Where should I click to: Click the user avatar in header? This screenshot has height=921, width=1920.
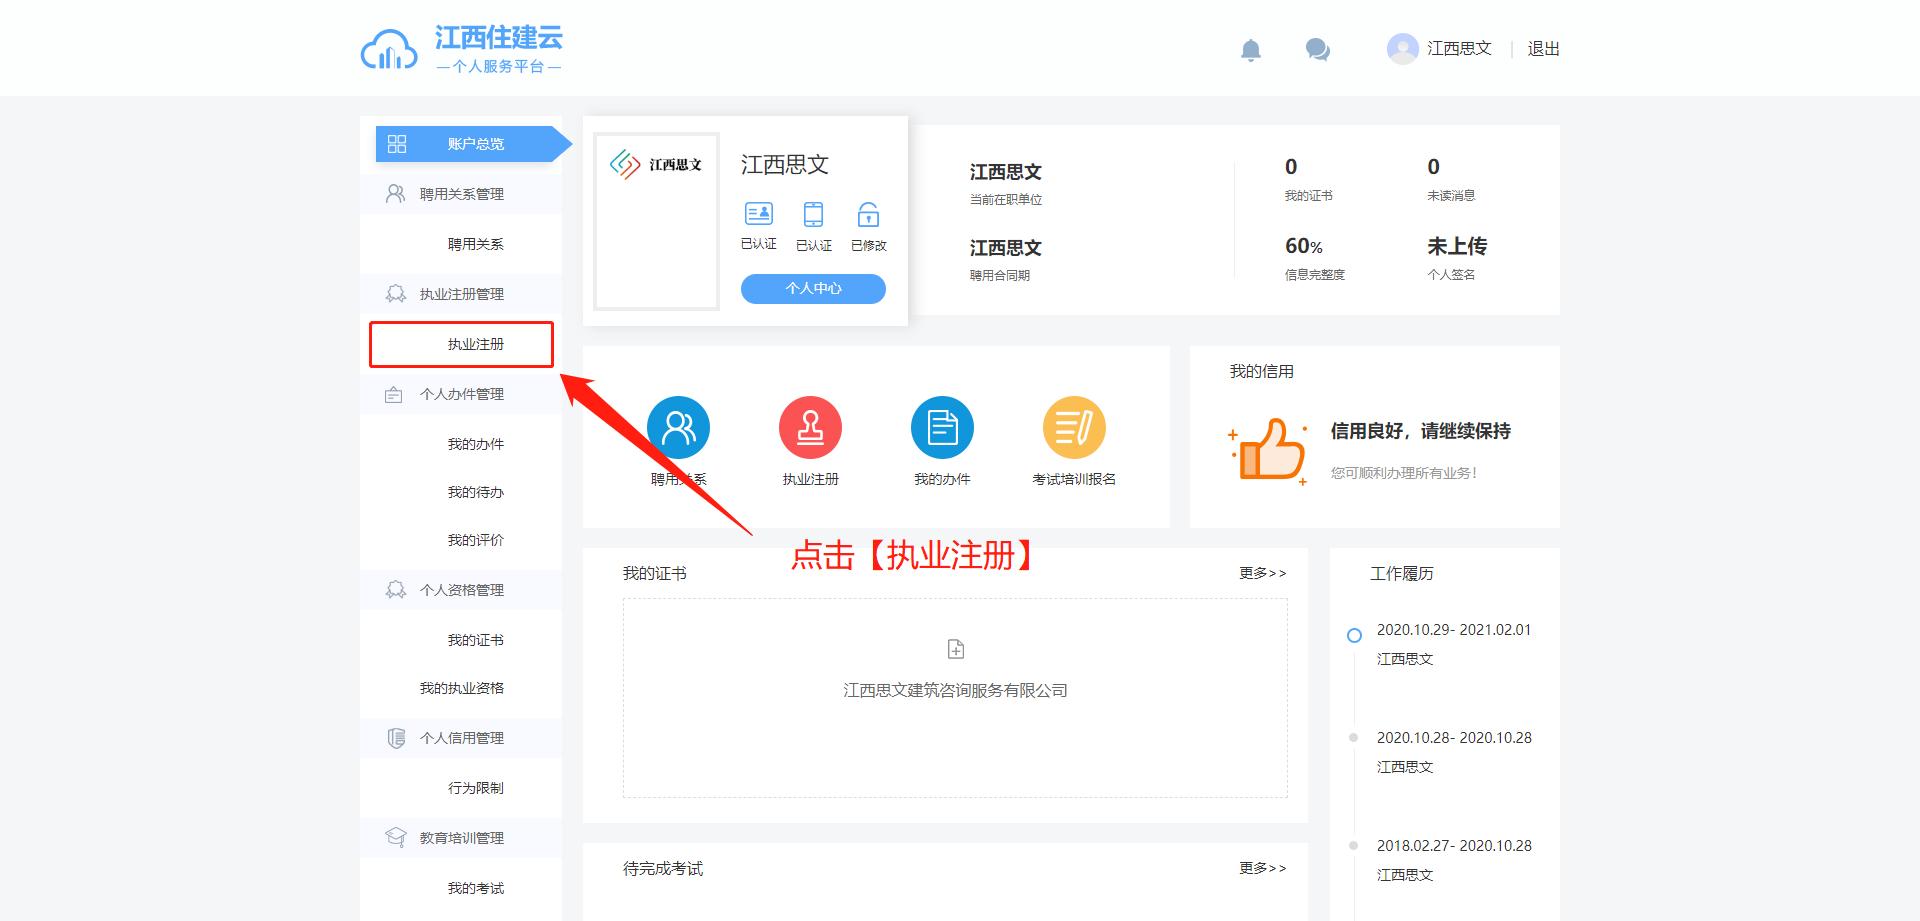[x=1402, y=49]
